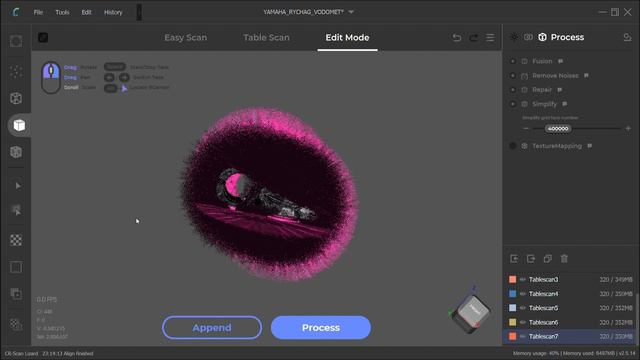Toggle the Repair step radio
The width and height of the screenshot is (640, 360).
513,90
